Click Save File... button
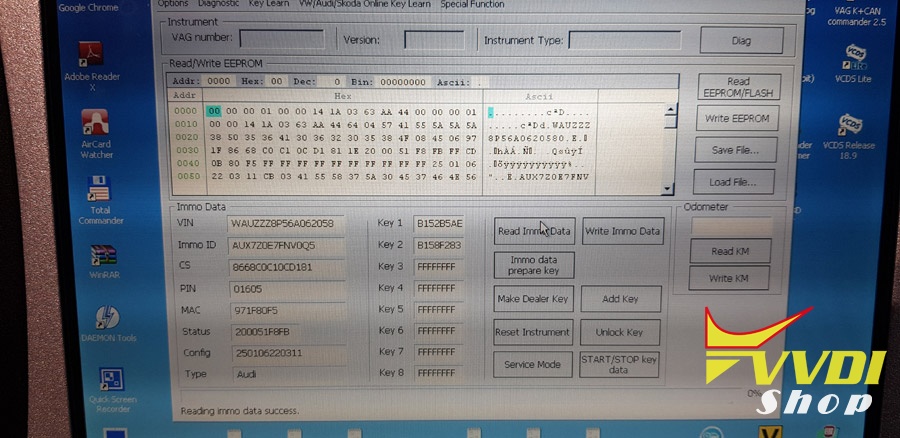 point(735,150)
